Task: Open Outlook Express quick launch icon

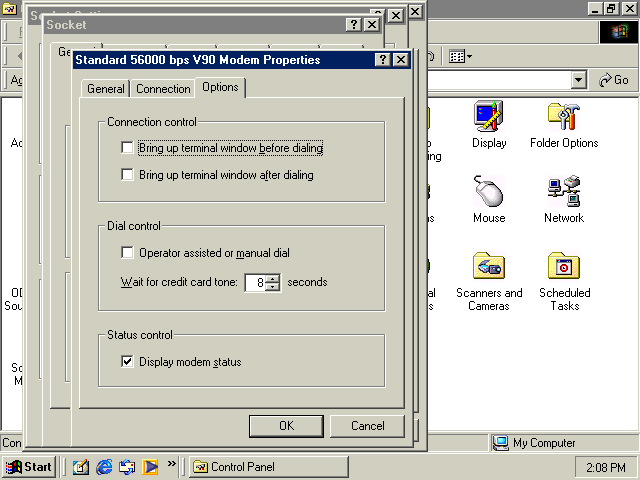Action: [127, 467]
